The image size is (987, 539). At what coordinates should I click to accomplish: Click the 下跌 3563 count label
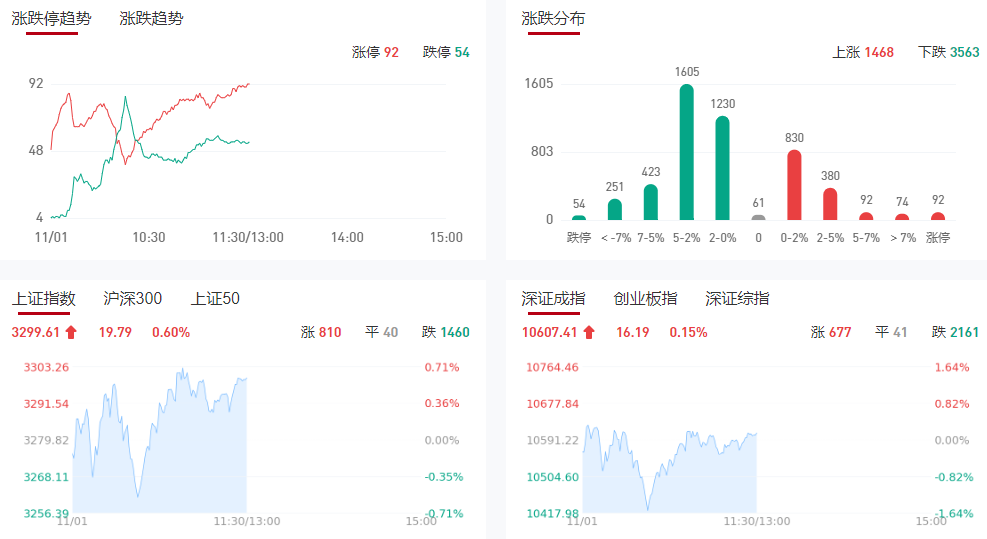click(948, 52)
